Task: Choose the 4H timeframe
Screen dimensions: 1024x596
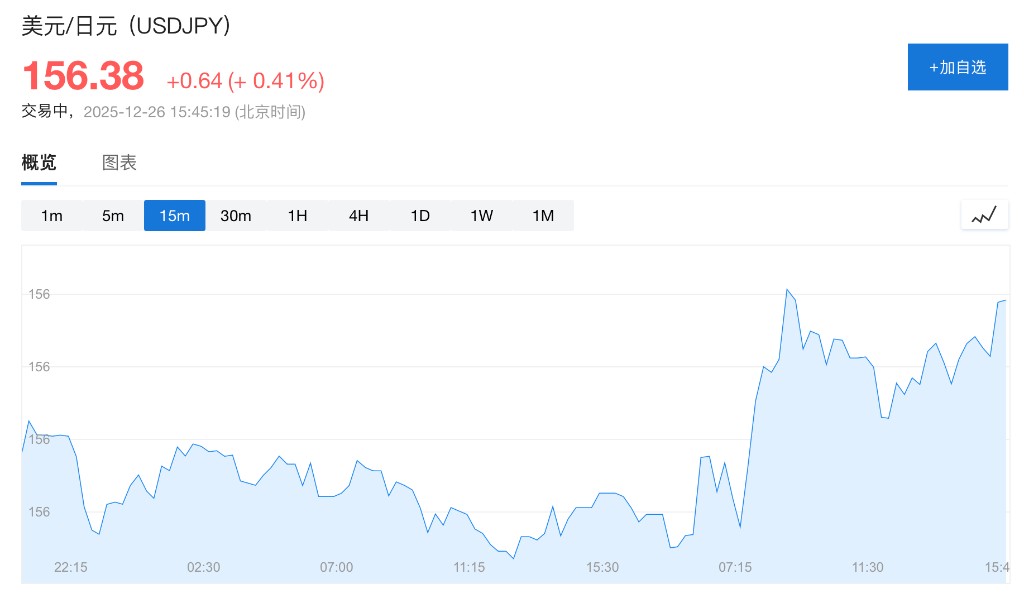Action: pos(358,216)
